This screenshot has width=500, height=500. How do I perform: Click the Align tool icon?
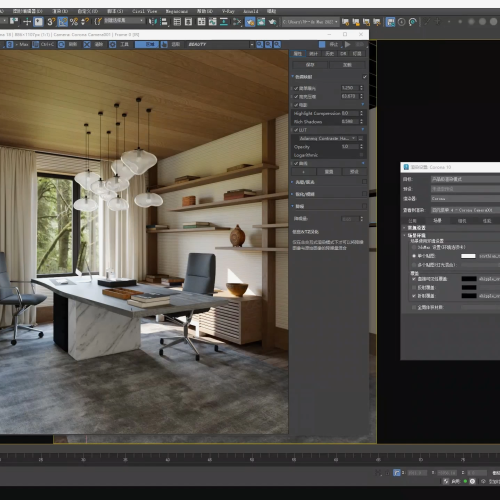tap(164, 22)
